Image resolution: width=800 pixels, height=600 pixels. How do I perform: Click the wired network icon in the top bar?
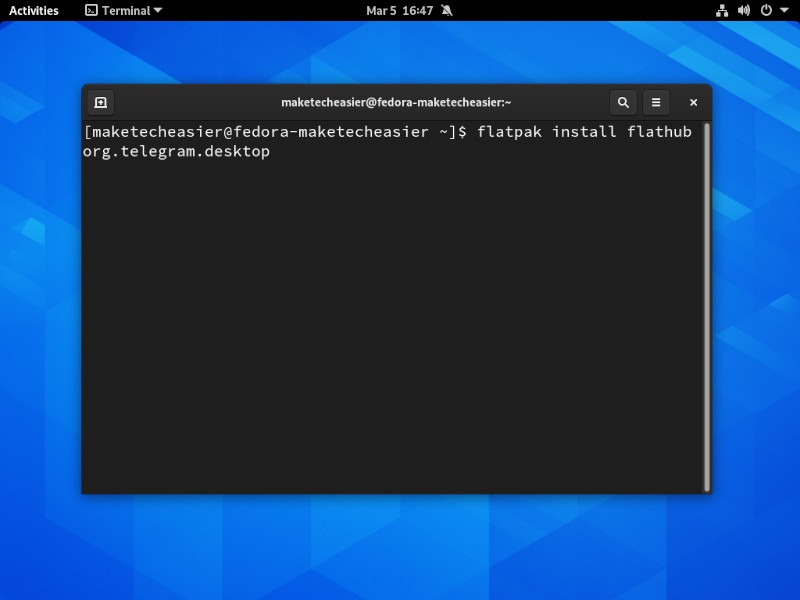(722, 11)
